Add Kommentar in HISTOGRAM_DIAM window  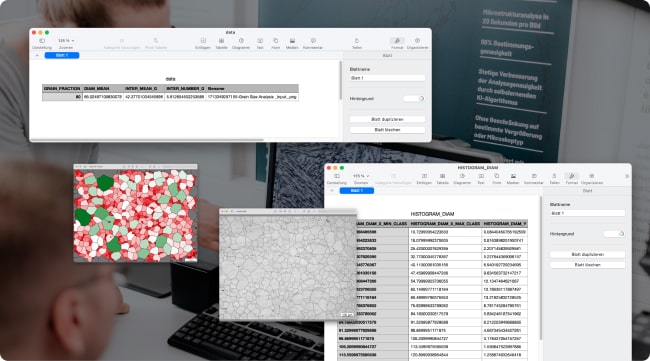(x=534, y=179)
